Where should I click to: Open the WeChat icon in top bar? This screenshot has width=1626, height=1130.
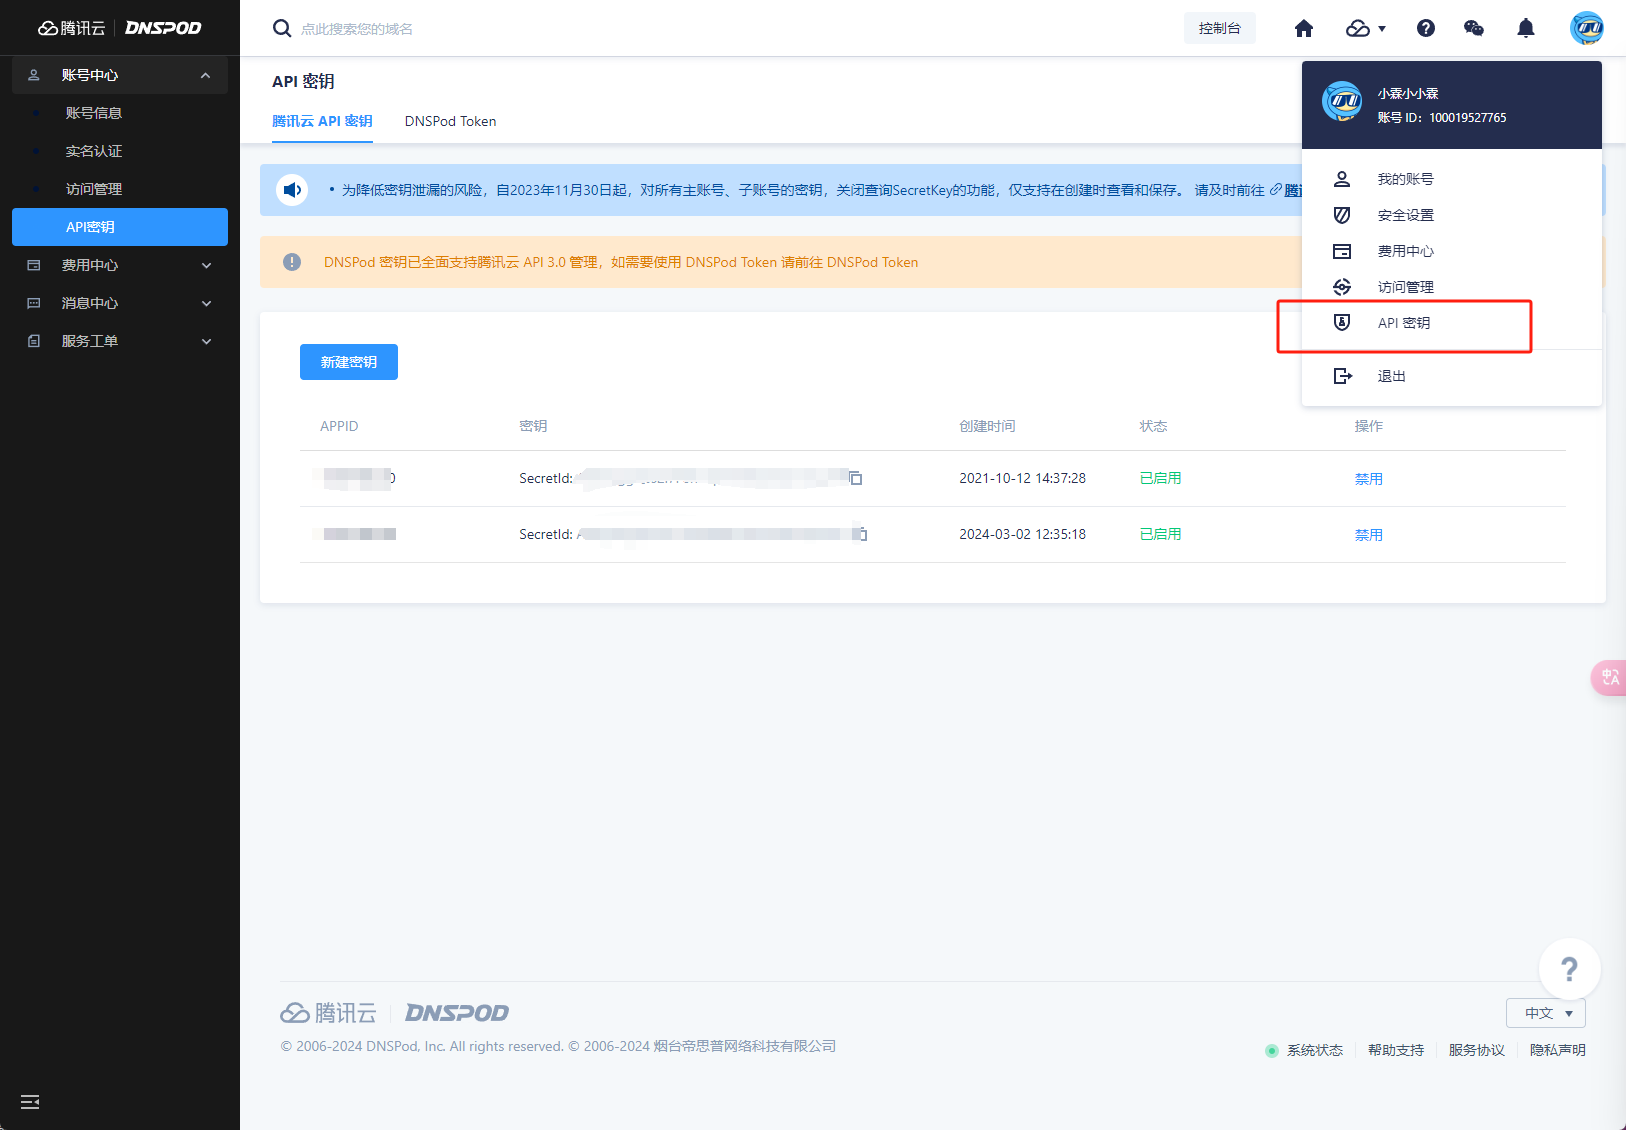(1474, 28)
